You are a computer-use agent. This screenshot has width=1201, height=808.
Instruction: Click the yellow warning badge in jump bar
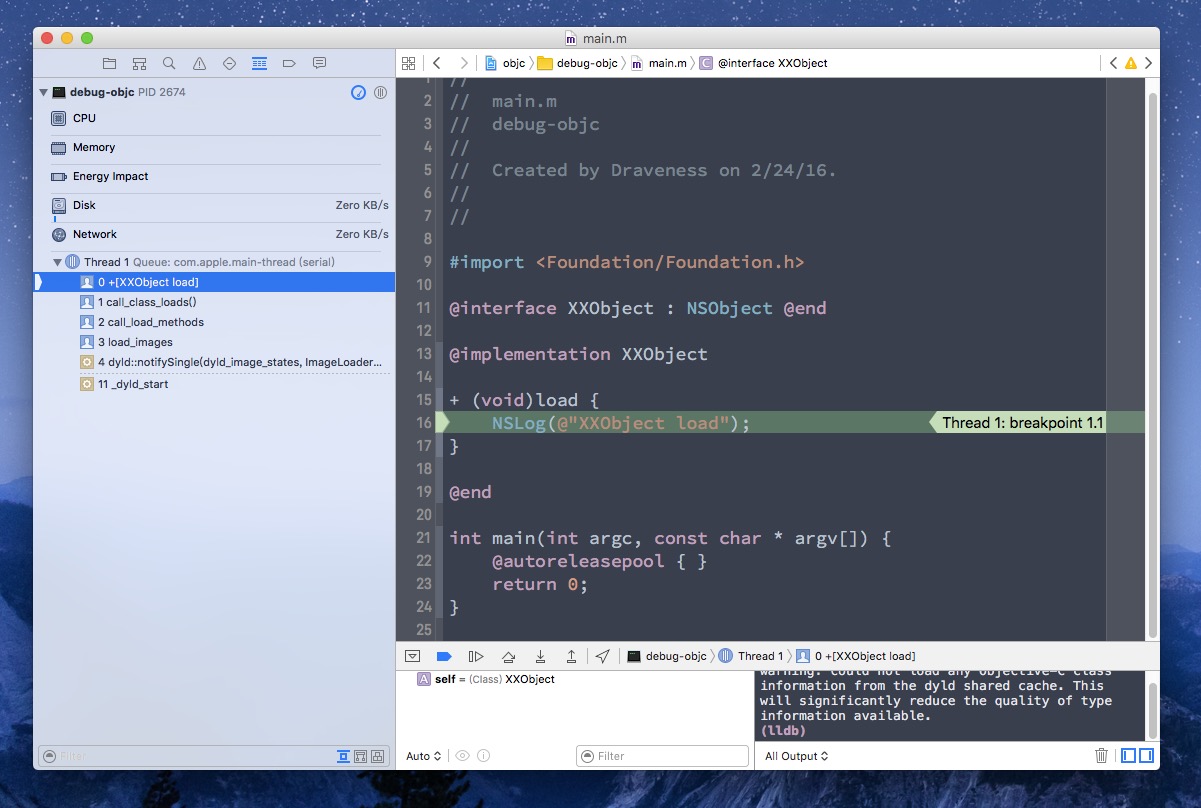[x=1129, y=62]
